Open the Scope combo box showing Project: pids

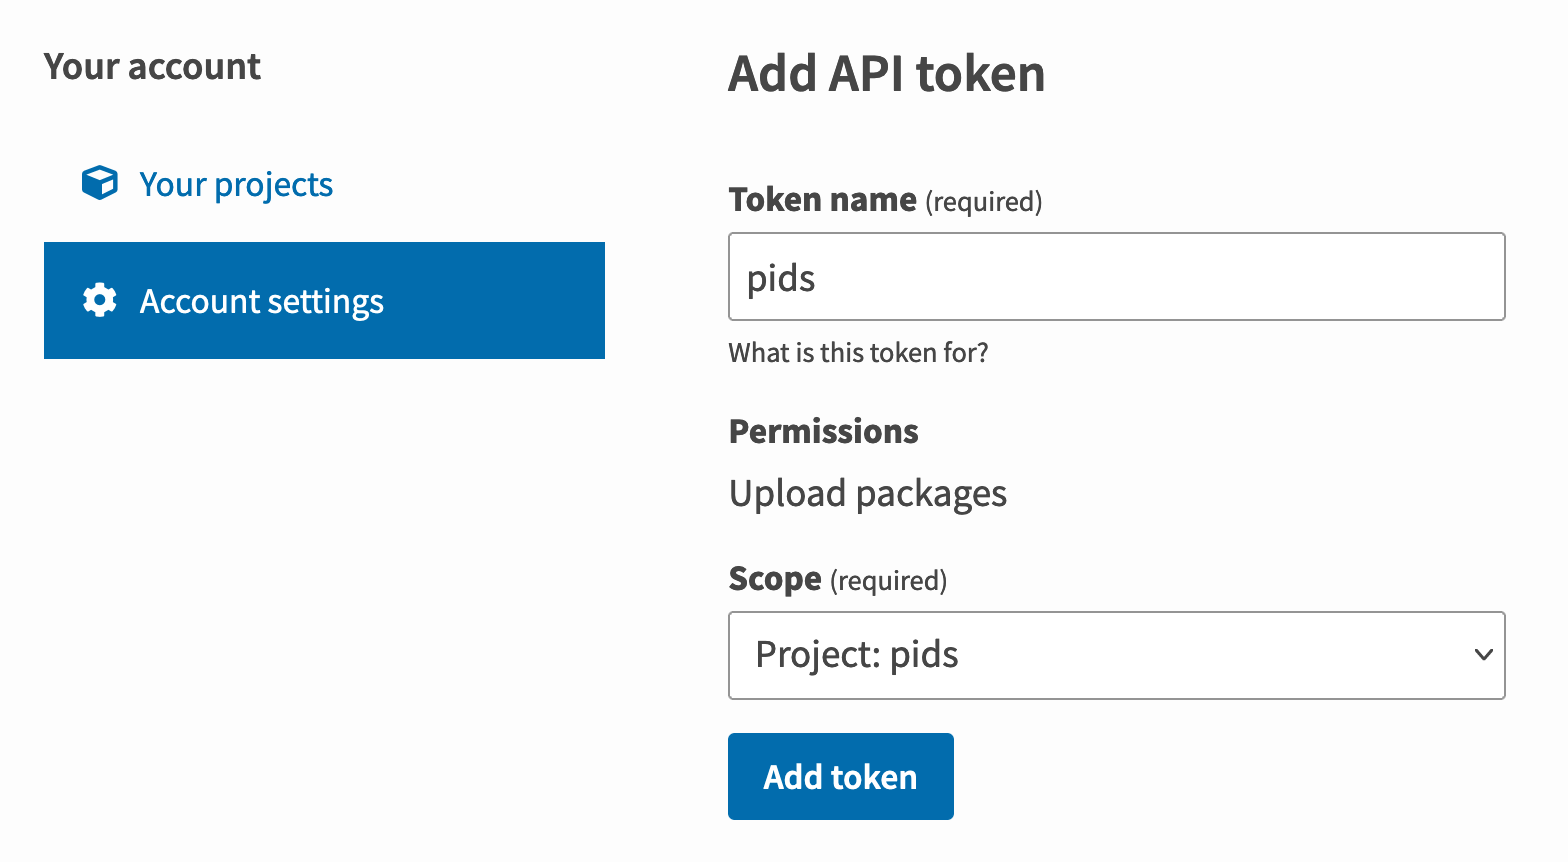(1117, 655)
